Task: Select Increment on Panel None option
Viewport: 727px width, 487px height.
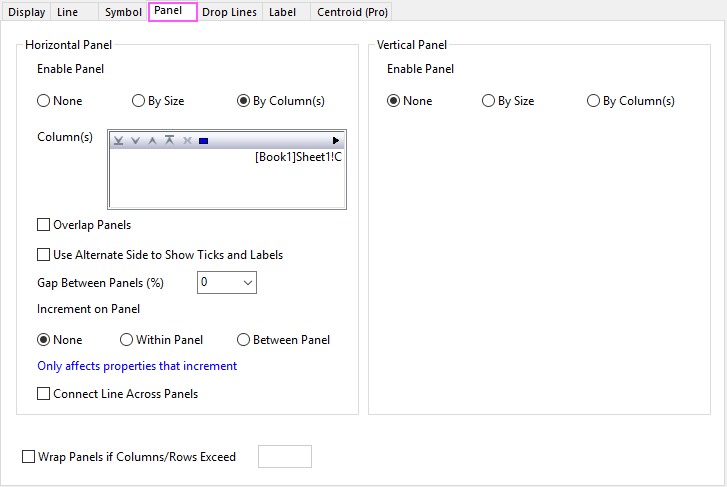Action: [x=59, y=340]
